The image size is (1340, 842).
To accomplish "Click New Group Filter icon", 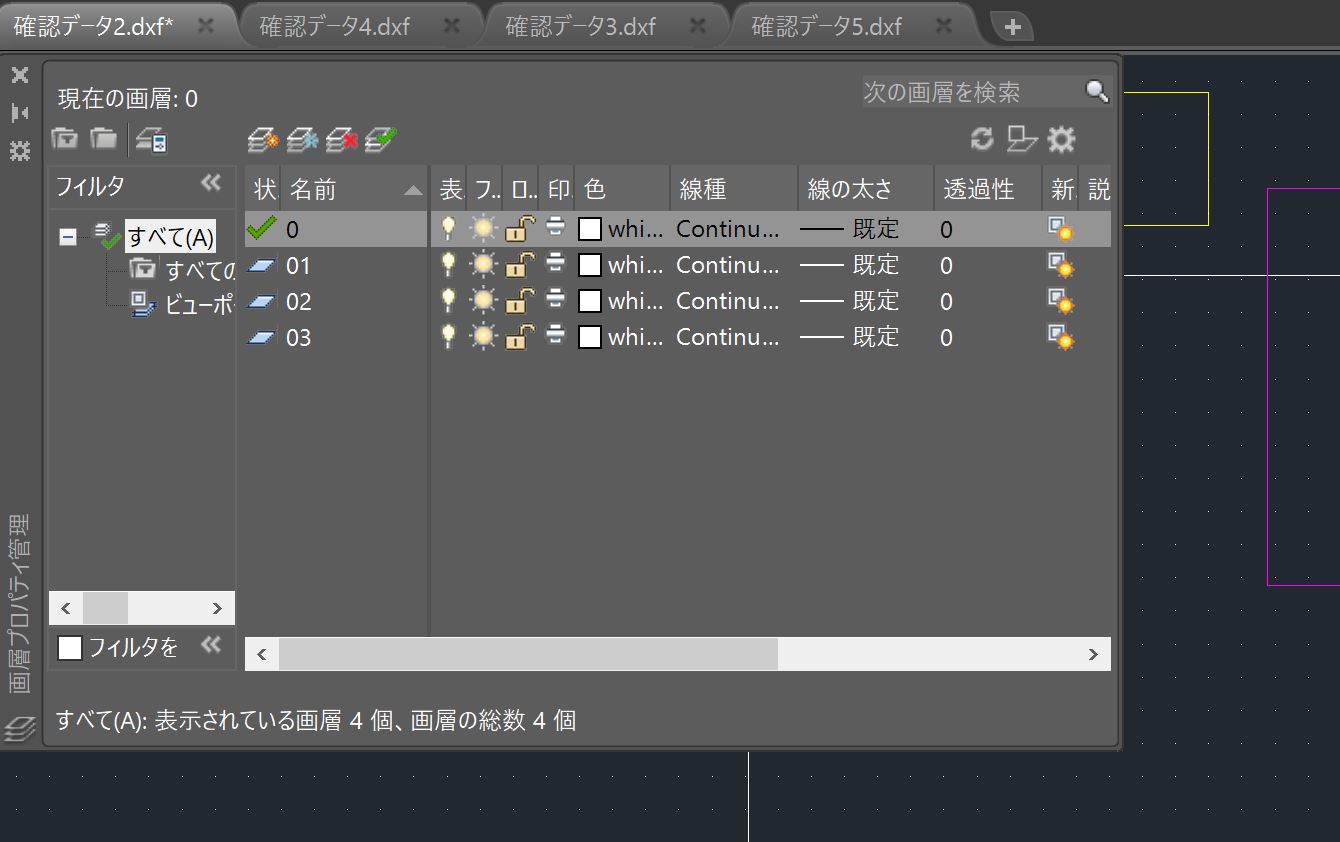I will point(103,139).
